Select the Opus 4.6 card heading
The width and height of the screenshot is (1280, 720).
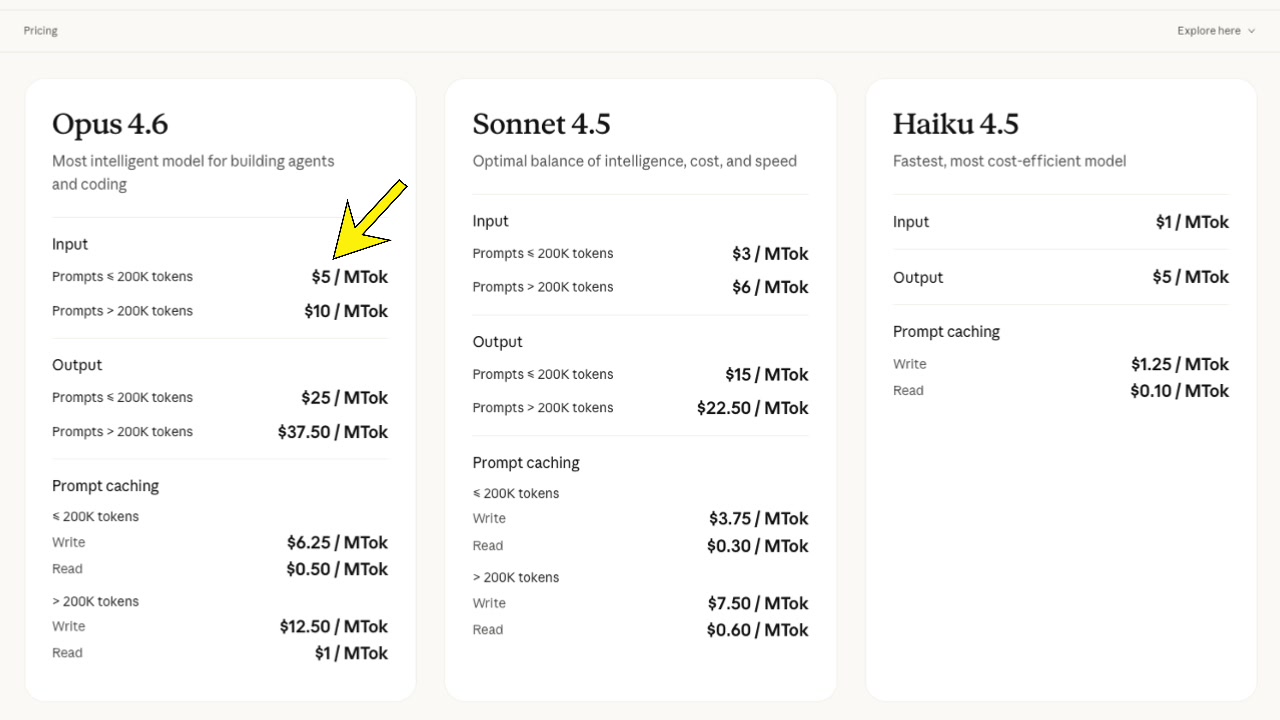[x=110, y=124]
